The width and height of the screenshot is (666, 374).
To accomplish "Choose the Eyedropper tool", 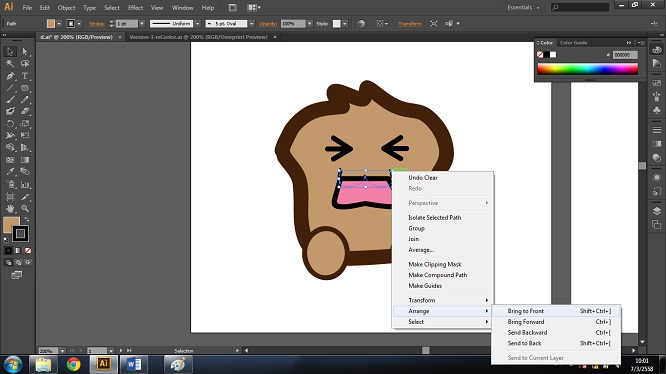I will pos(10,172).
